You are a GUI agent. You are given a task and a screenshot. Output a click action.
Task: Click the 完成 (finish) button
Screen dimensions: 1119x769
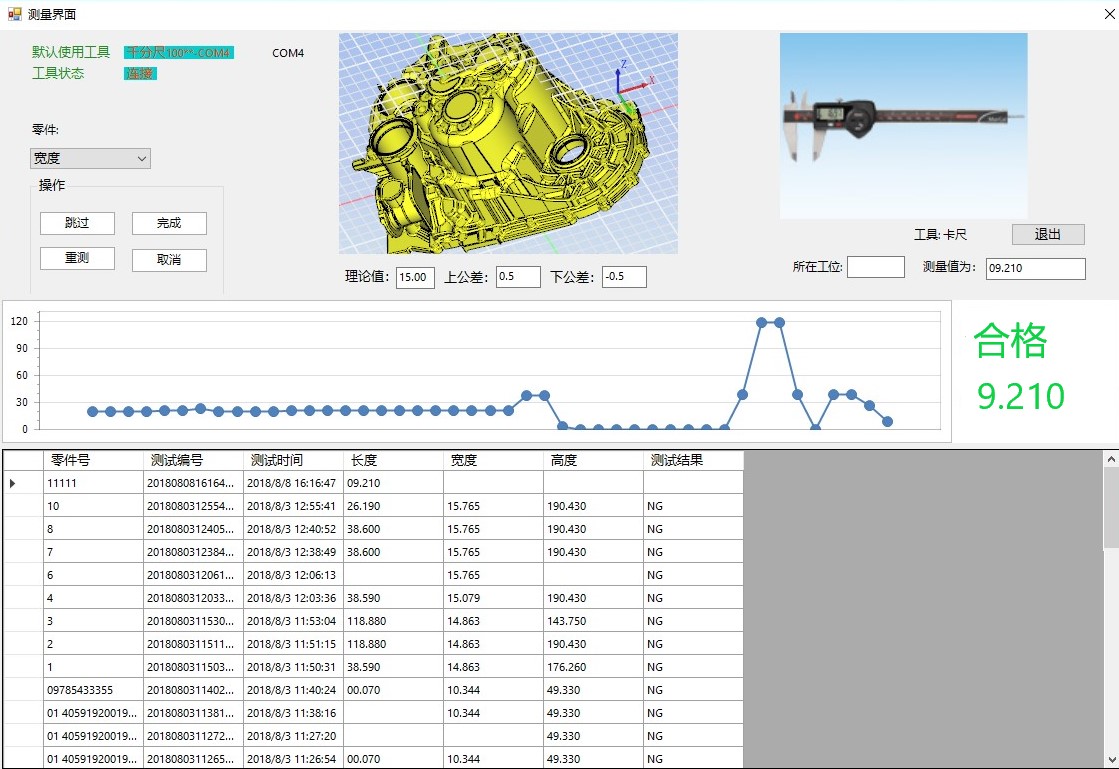tap(169, 223)
